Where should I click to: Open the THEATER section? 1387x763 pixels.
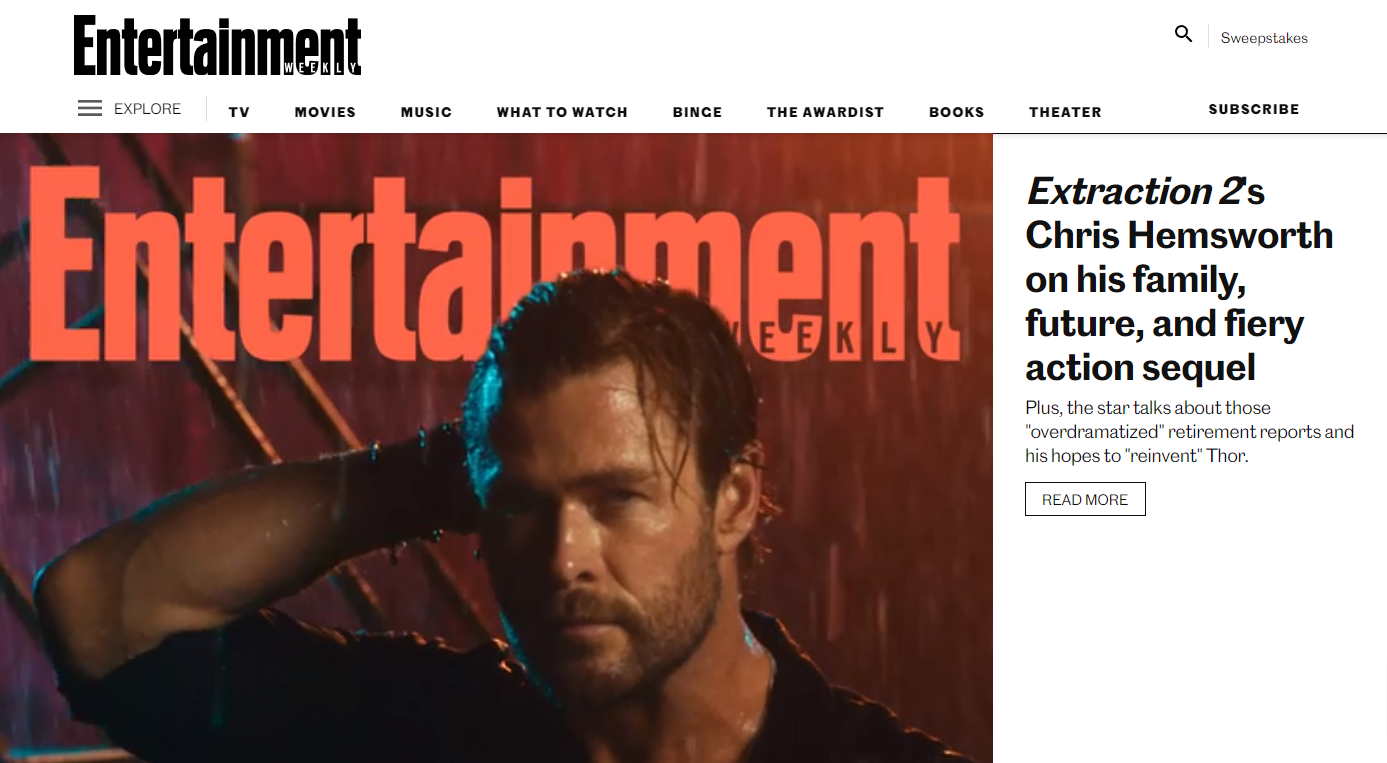(1065, 112)
